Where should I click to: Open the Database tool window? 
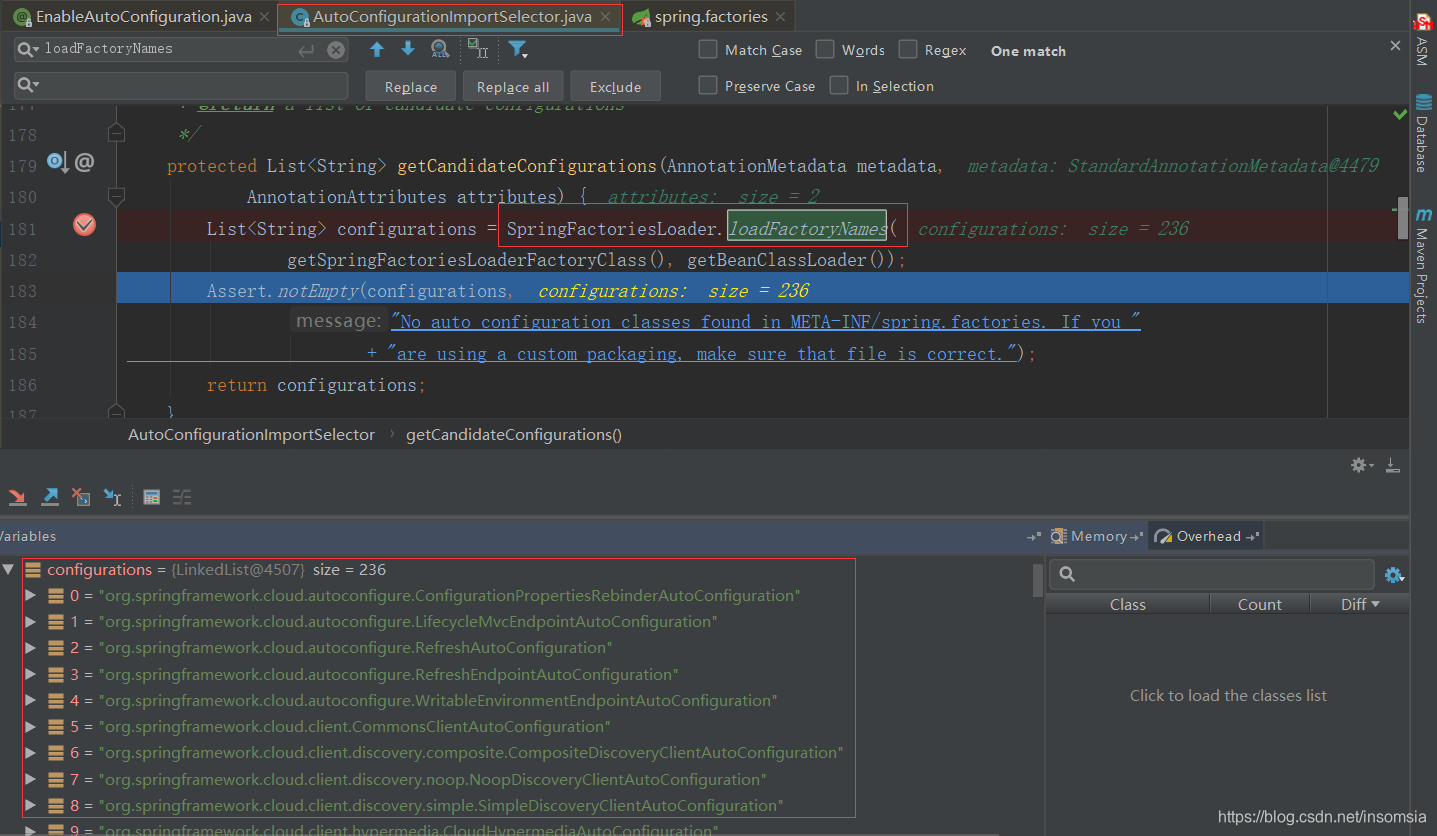tap(1421, 132)
